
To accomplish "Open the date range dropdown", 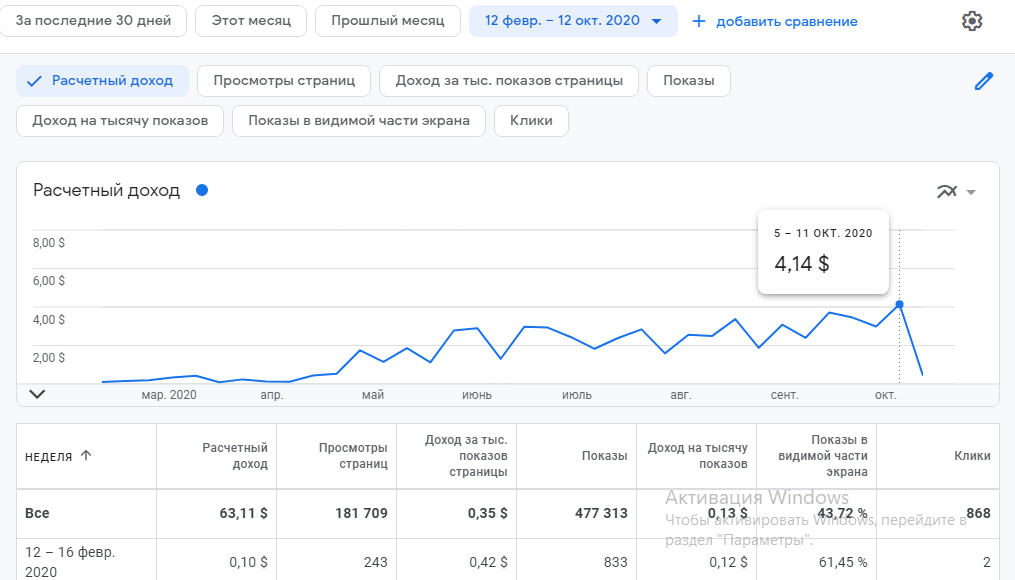I will tap(572, 21).
